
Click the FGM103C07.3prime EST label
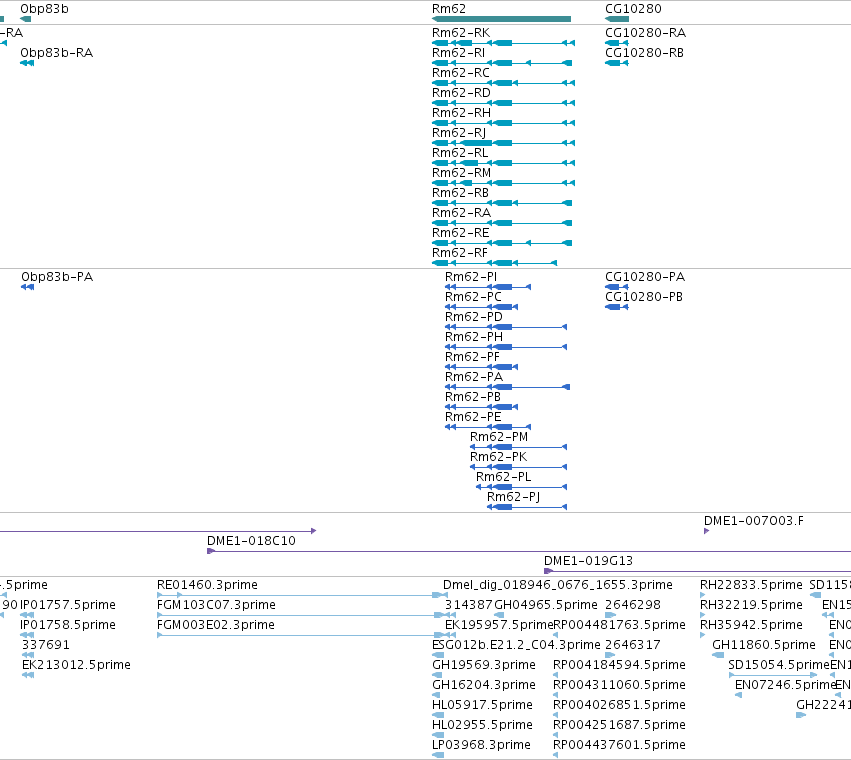(x=216, y=605)
